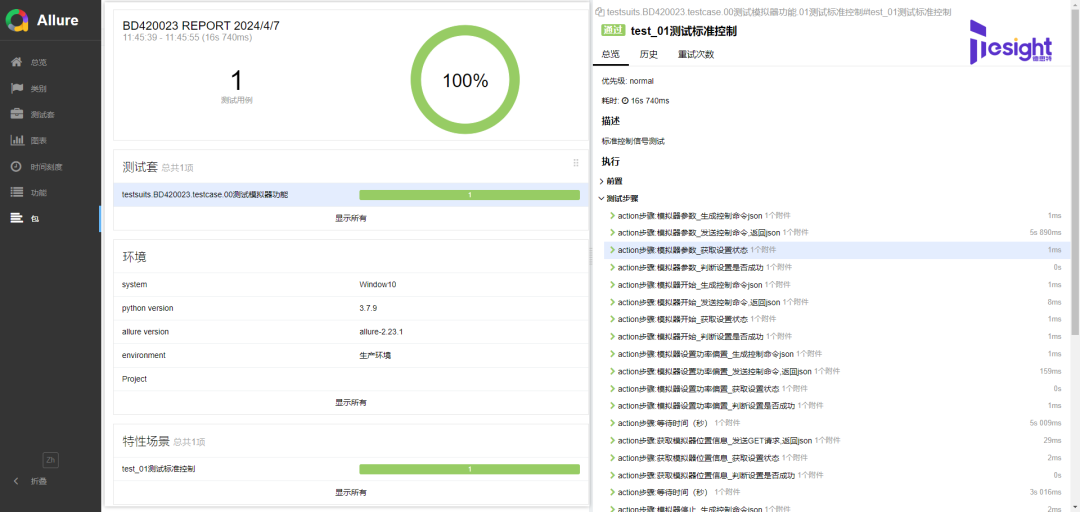Viewport: 1080px width, 512px height.
Task: Click the testcase breadcrumb path at the top
Action: tap(779, 12)
